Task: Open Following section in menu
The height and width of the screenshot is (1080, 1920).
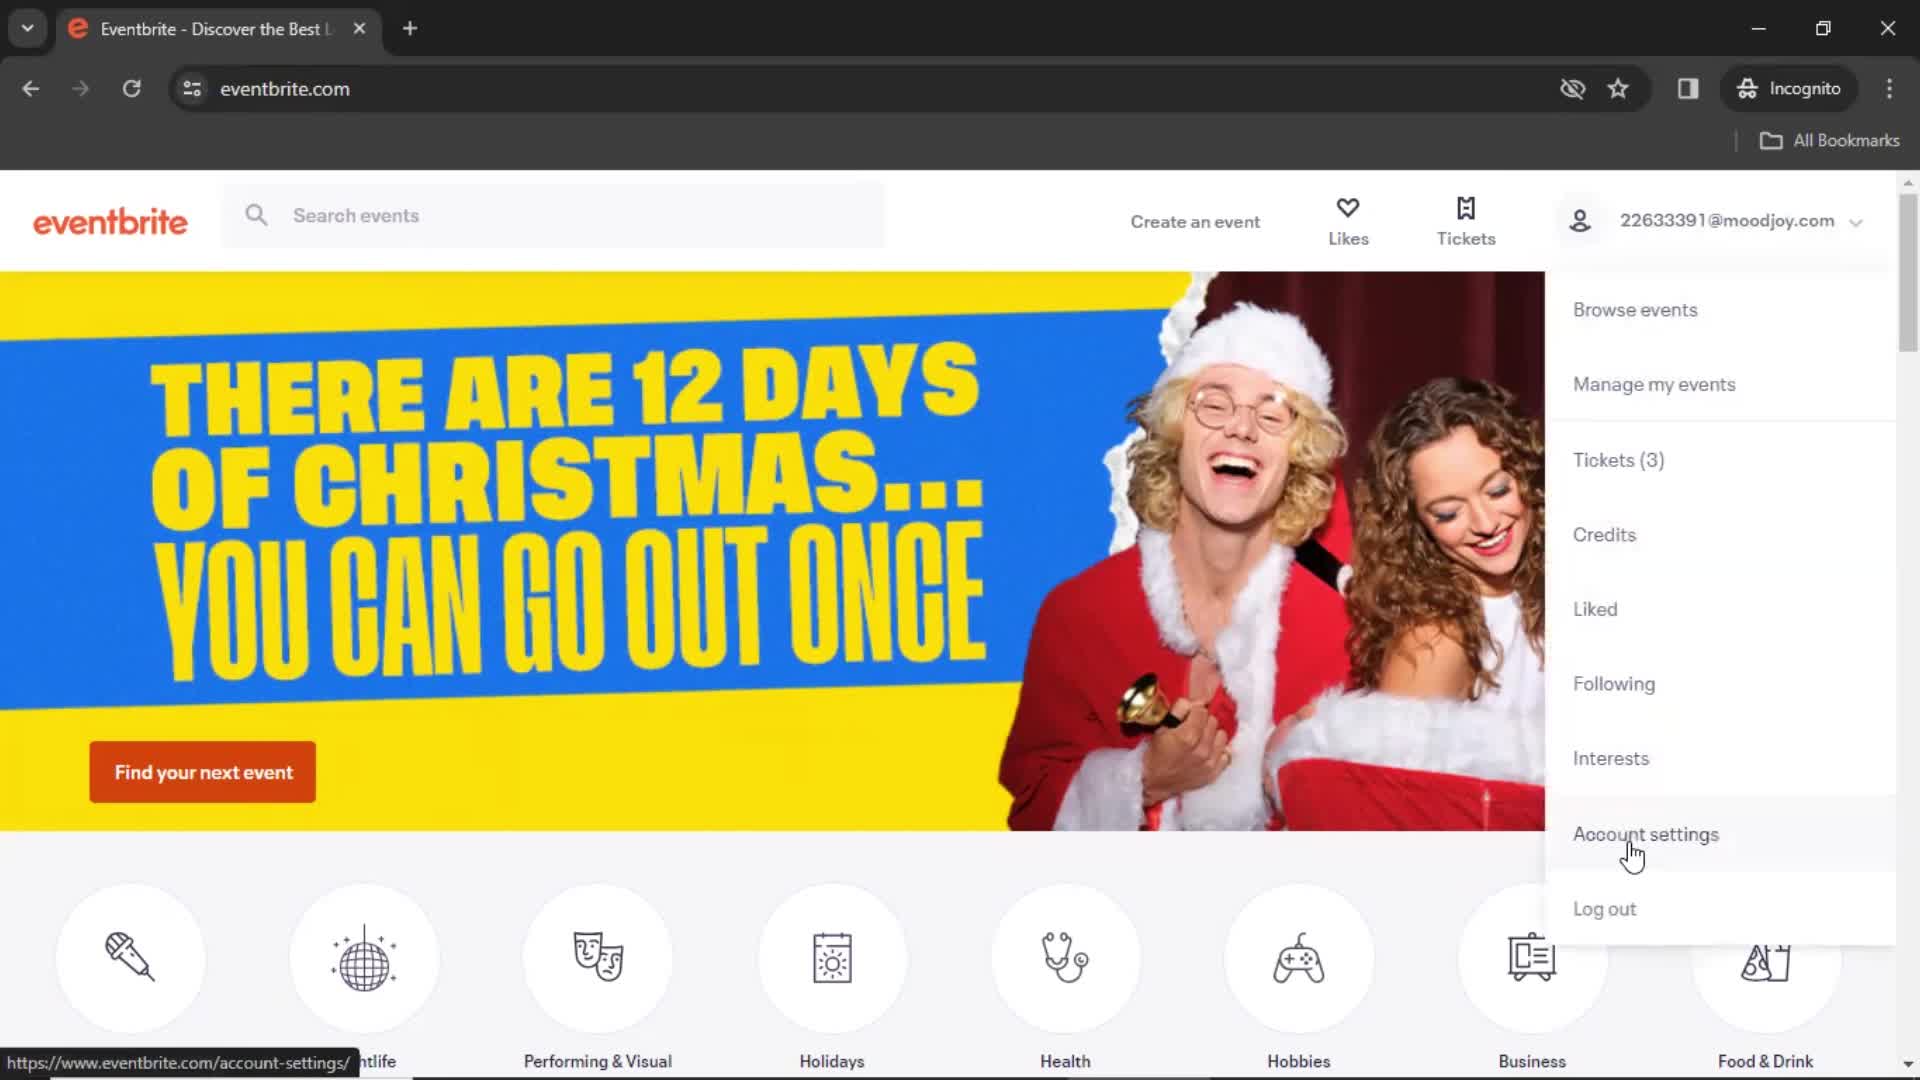Action: point(1613,683)
